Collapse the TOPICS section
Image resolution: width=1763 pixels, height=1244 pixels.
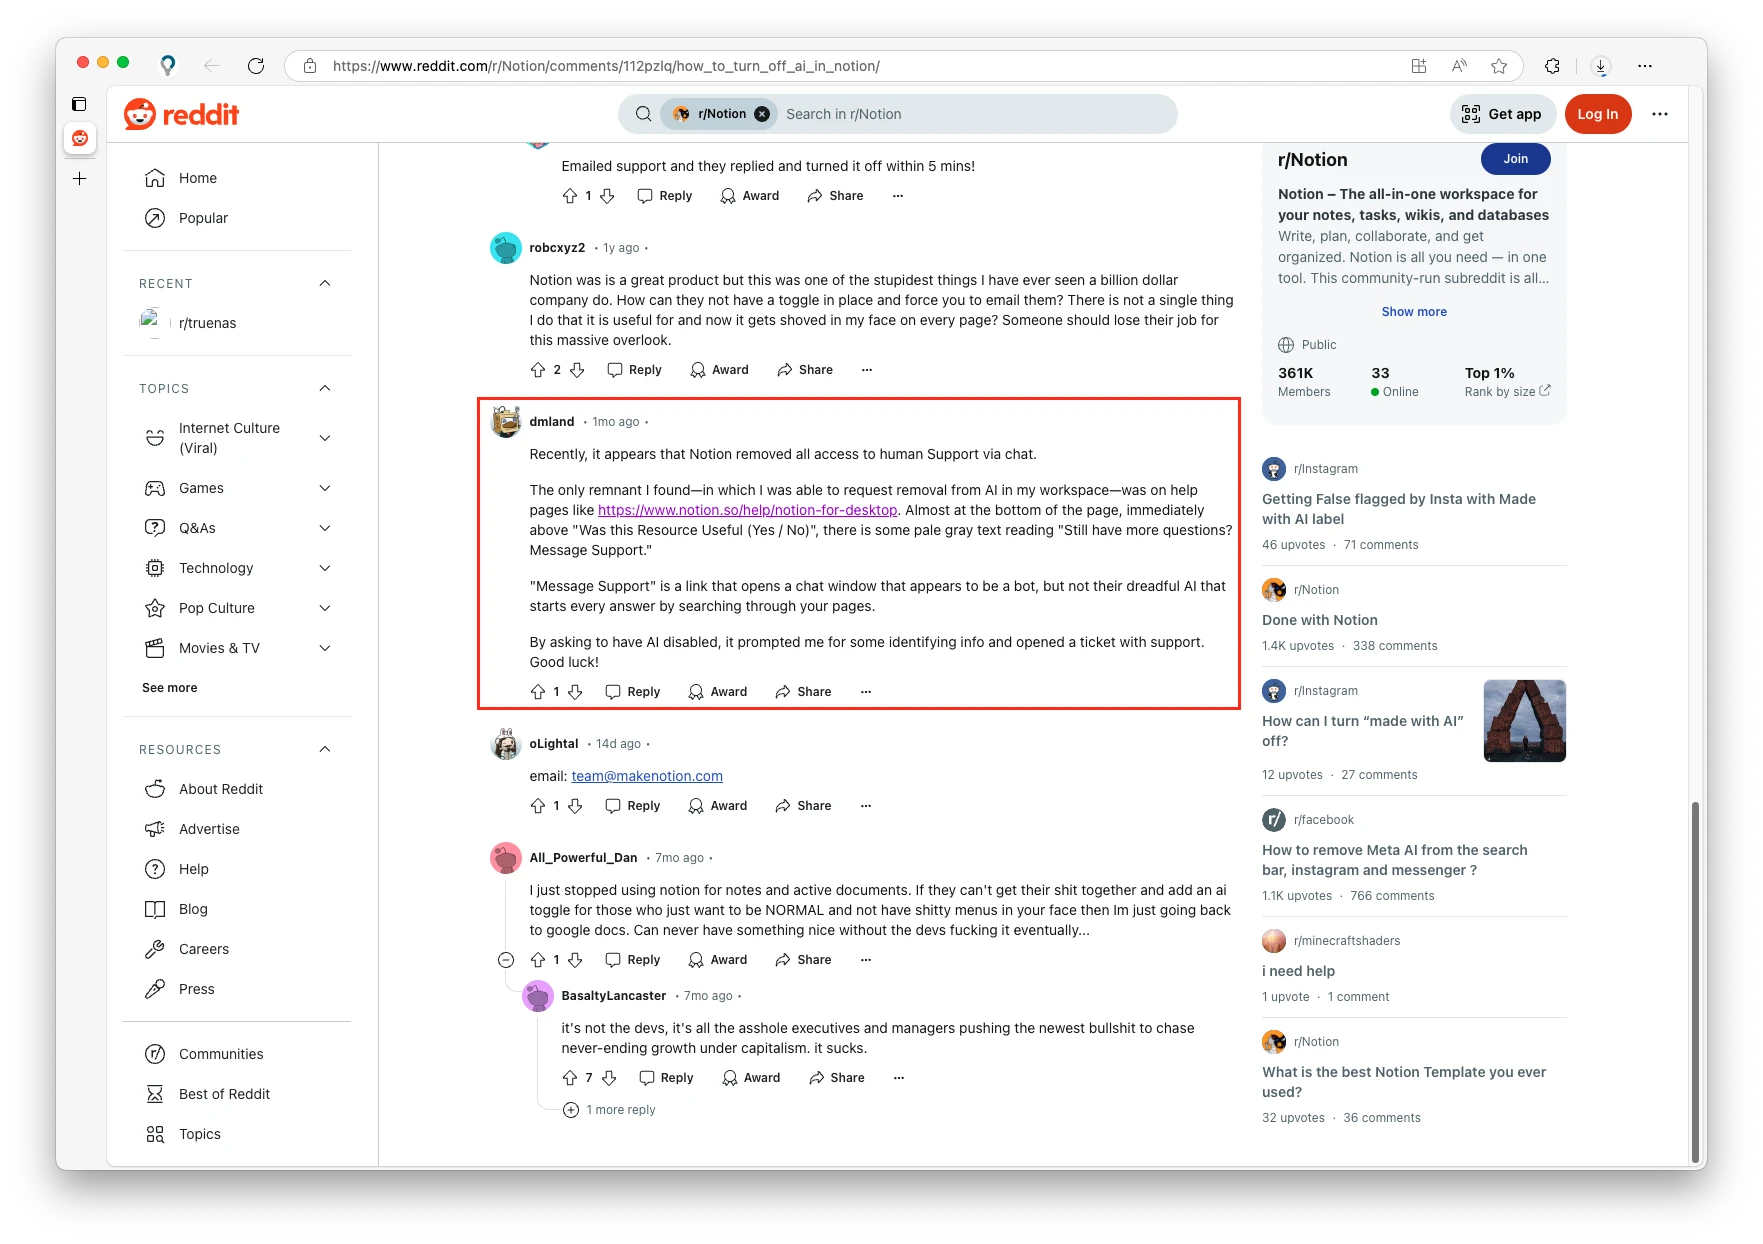(324, 388)
